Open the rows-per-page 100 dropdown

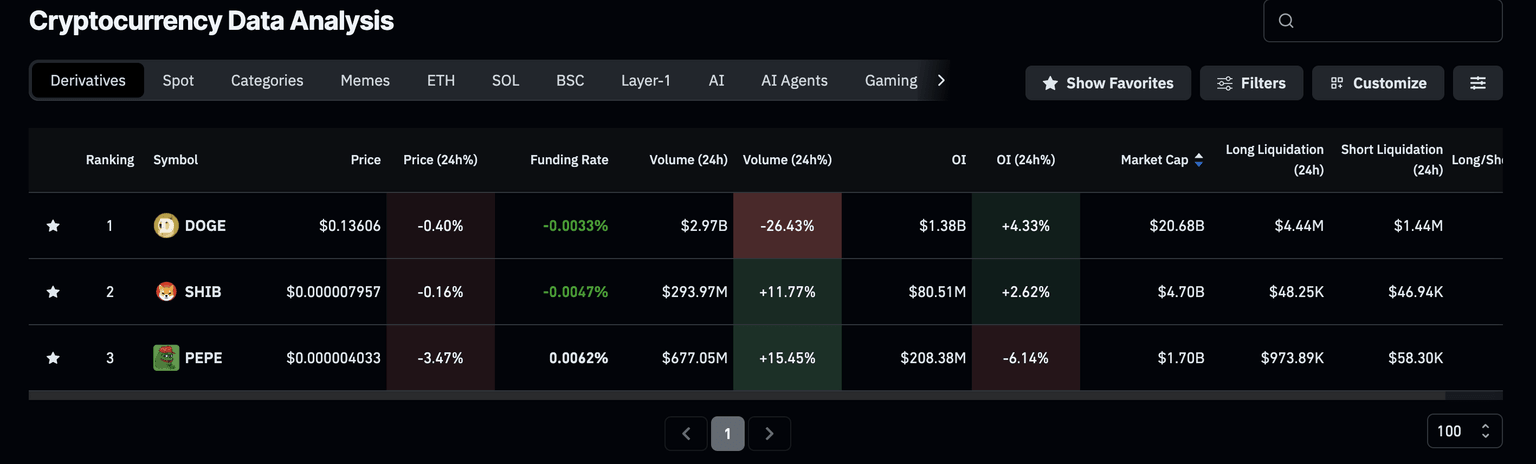1464,431
